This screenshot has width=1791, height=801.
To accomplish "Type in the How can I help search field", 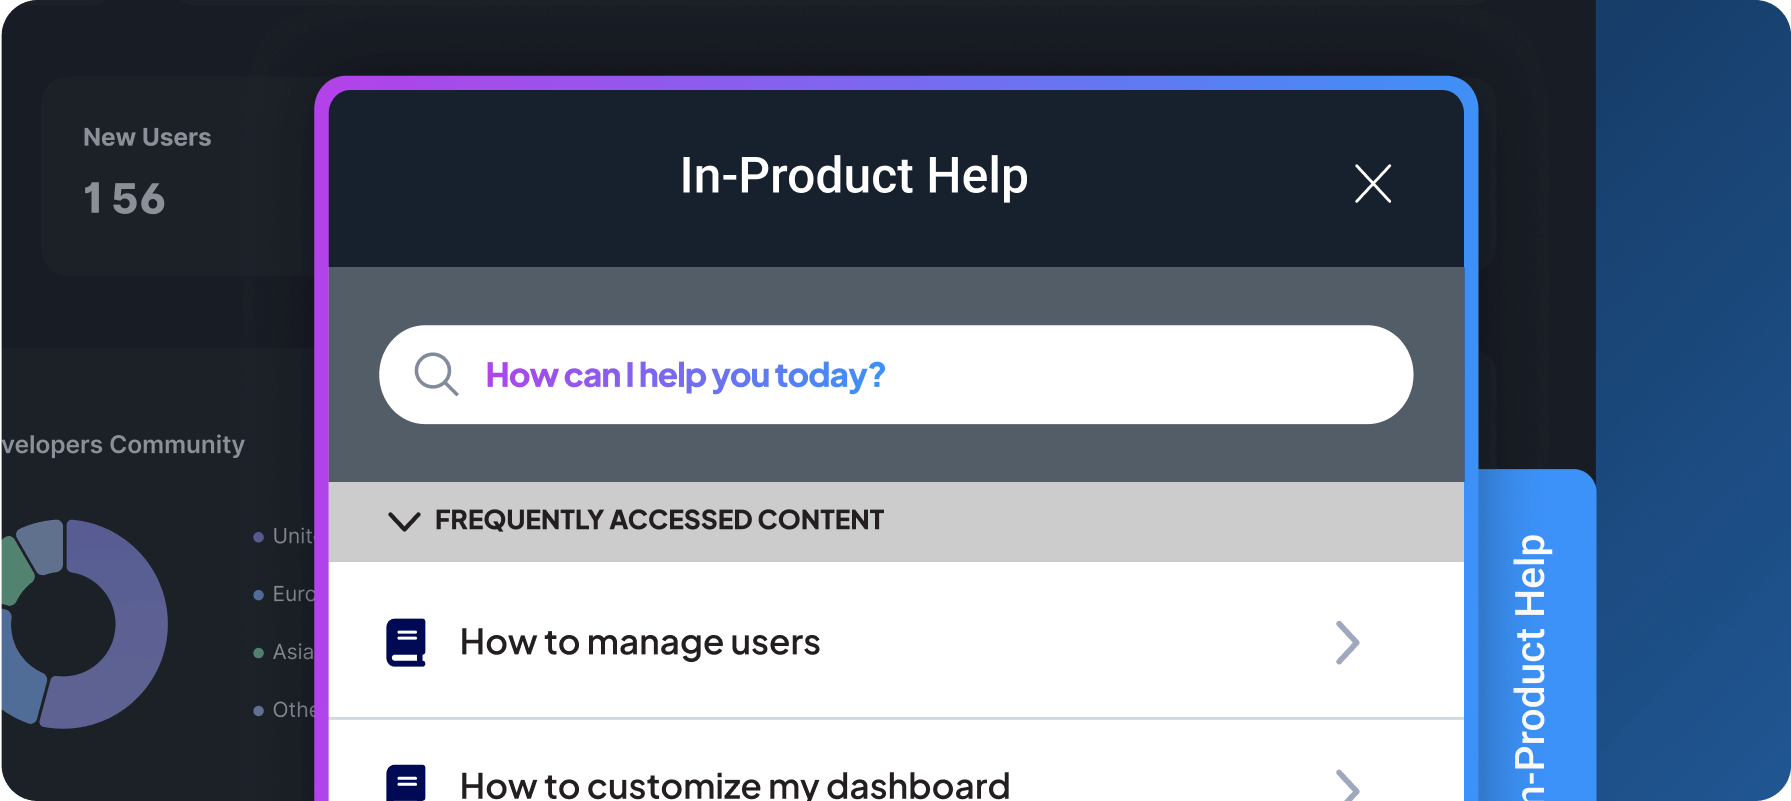I will pyautogui.click(x=900, y=375).
